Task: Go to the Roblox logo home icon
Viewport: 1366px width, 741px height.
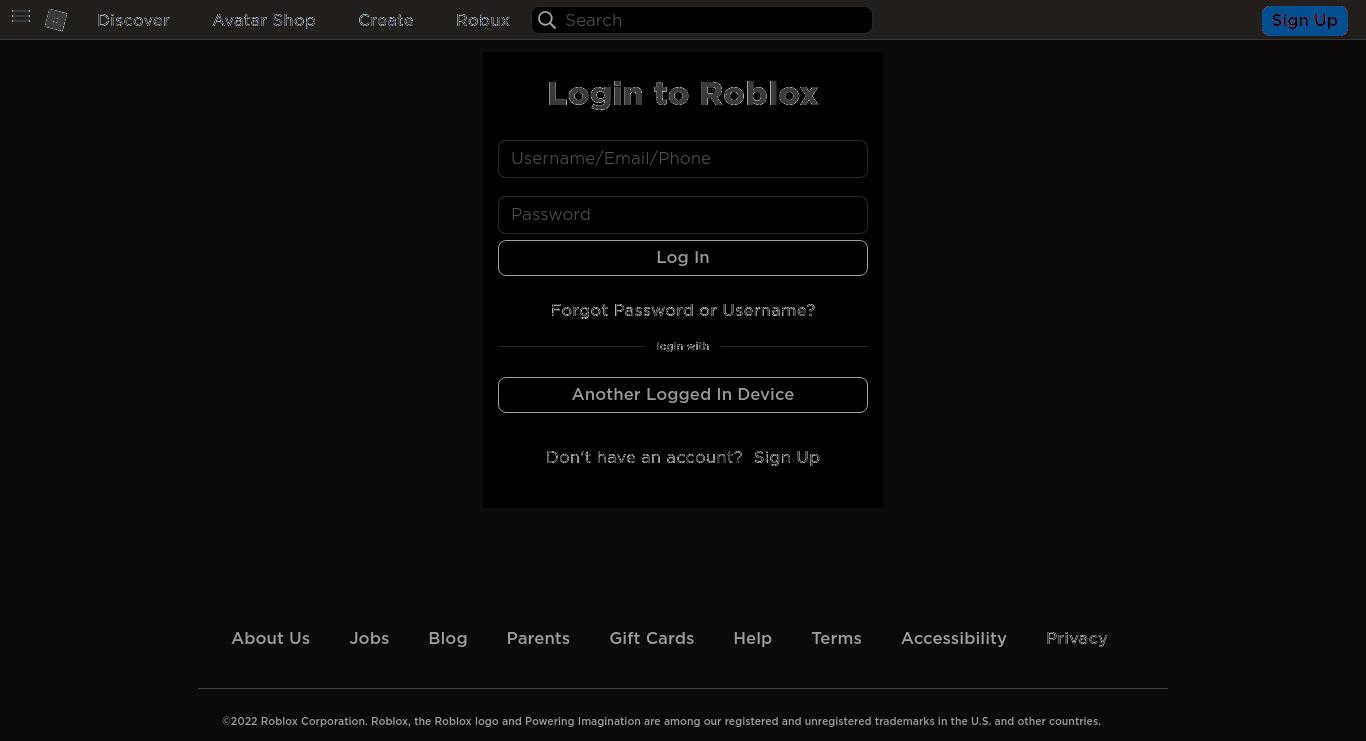Action: coord(56,20)
